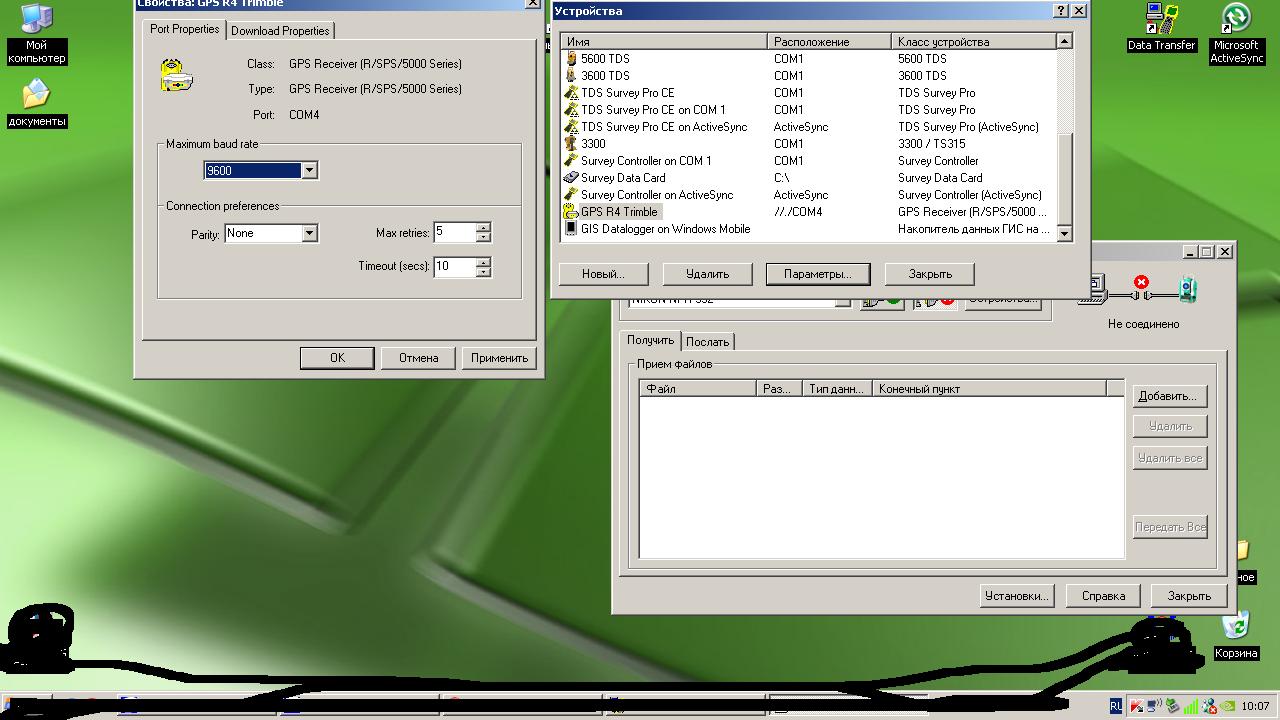This screenshot has height=720, width=1280.
Task: Click the Survey Controller on COM 1 icon
Action: 571,160
